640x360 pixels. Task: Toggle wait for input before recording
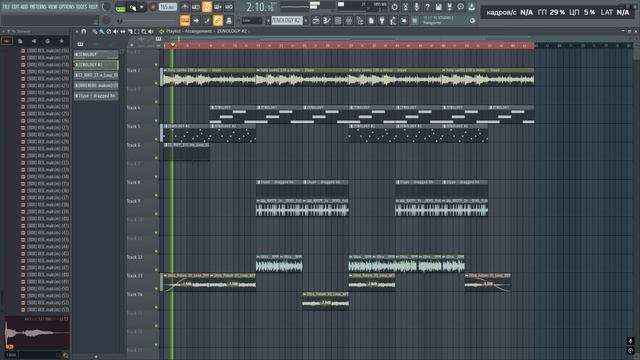coord(196,7)
